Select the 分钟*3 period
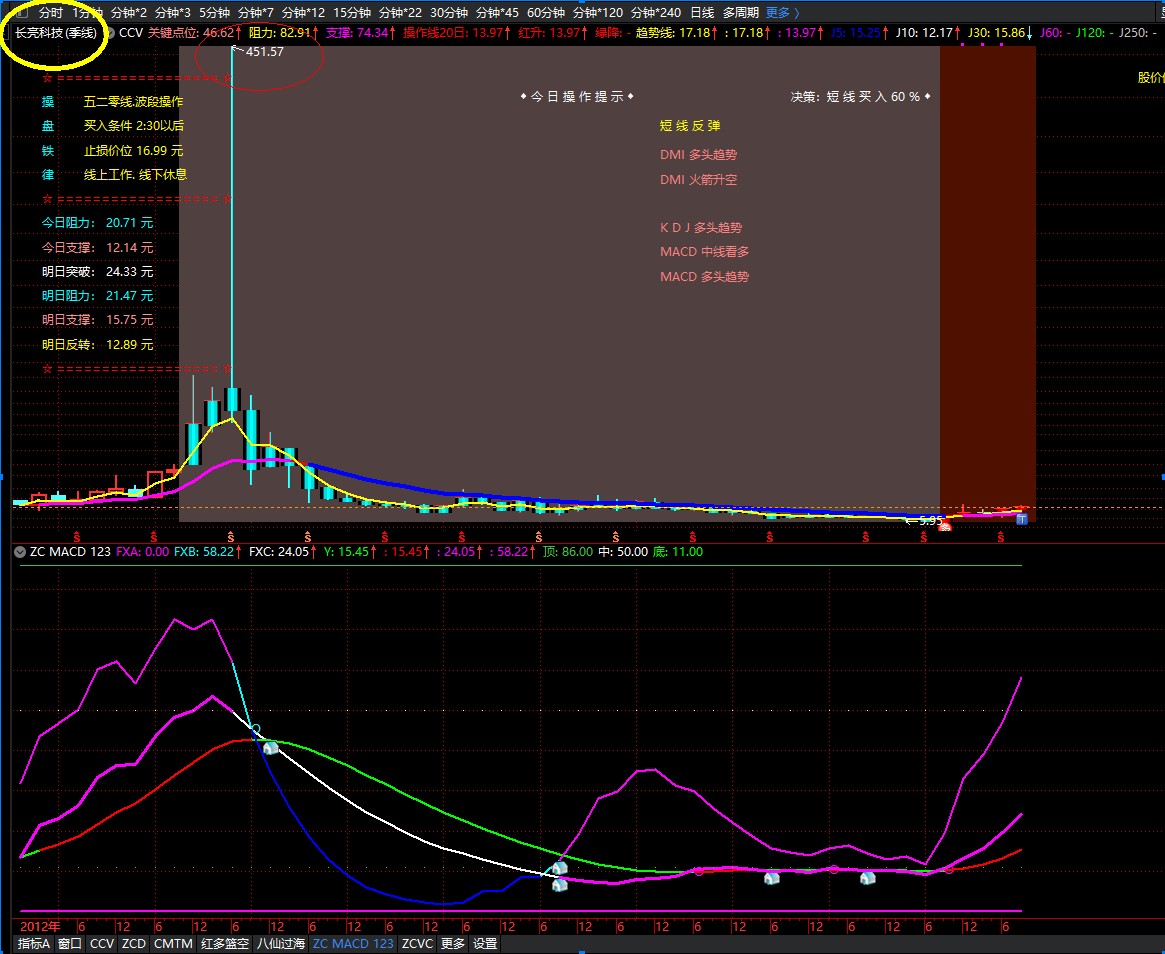 172,13
